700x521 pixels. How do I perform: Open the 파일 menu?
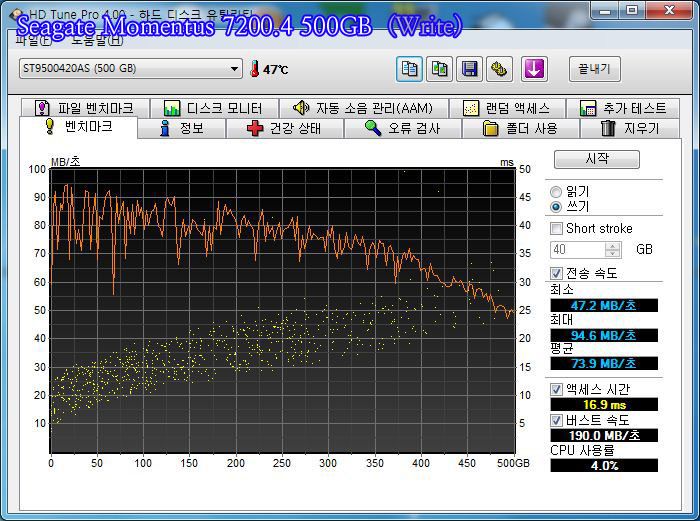(34, 41)
